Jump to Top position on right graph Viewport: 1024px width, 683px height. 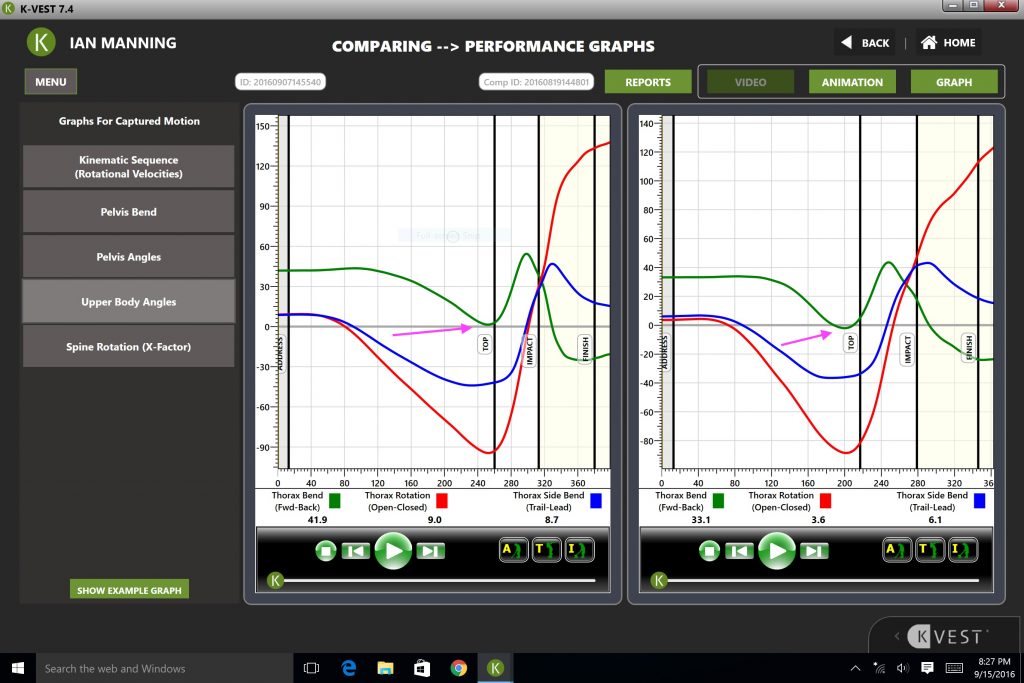pyautogui.click(x=929, y=550)
